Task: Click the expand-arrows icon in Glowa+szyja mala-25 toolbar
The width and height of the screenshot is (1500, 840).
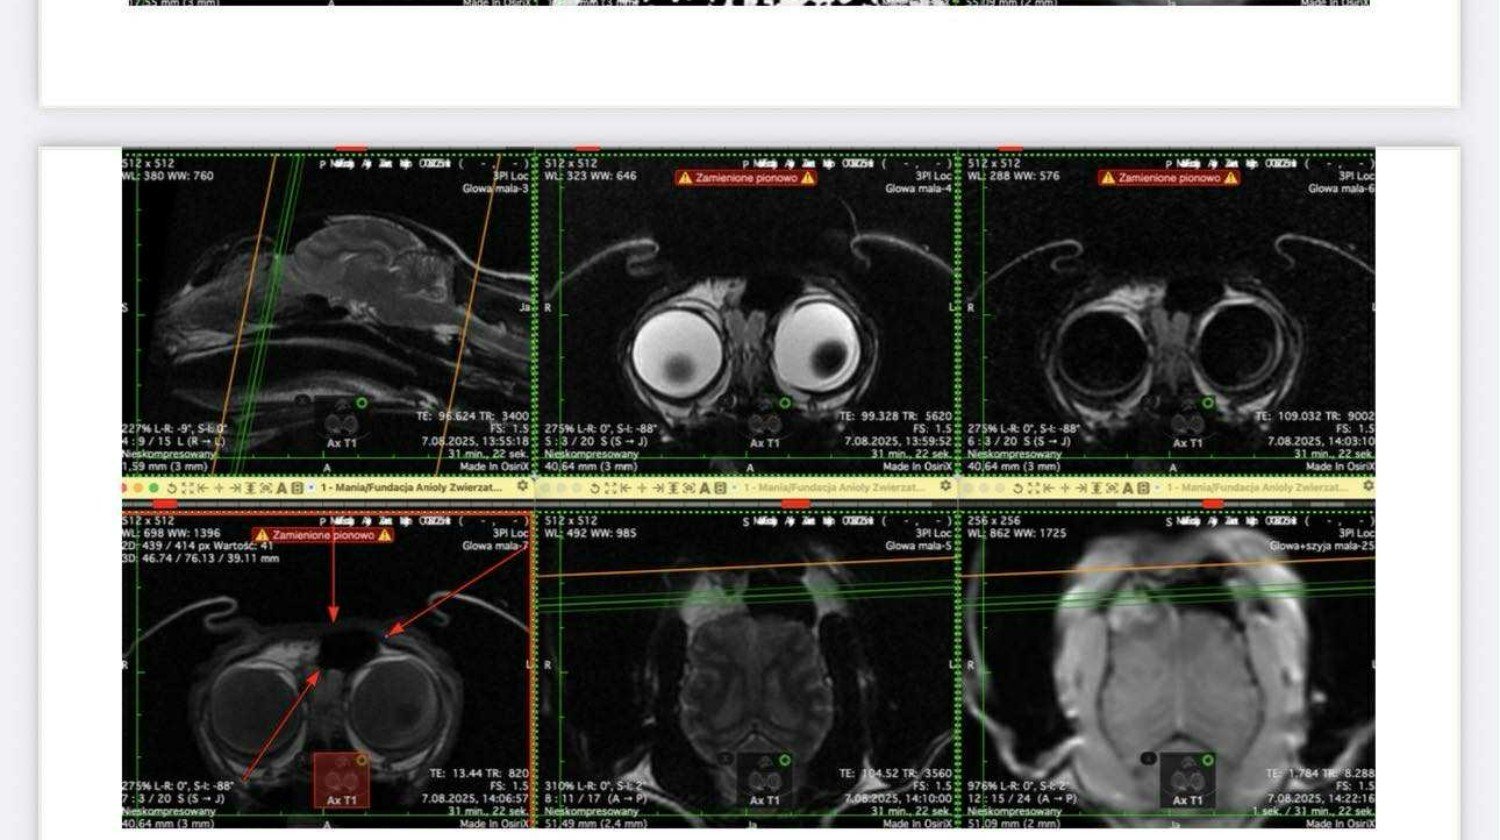Action: point(1033,488)
